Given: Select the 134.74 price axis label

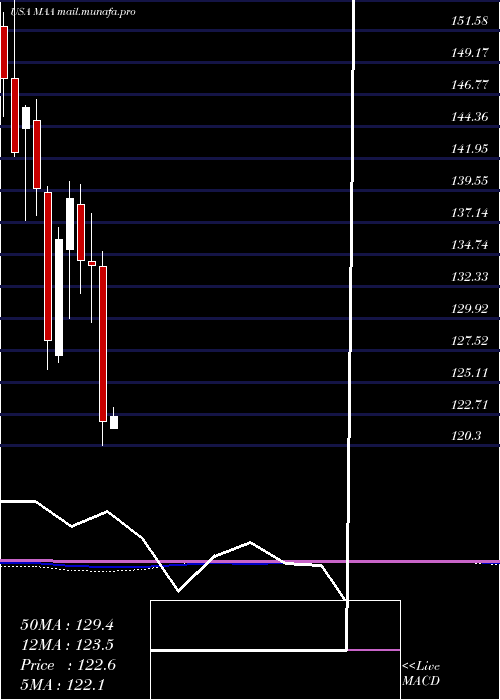Looking at the screenshot, I should [469, 245].
